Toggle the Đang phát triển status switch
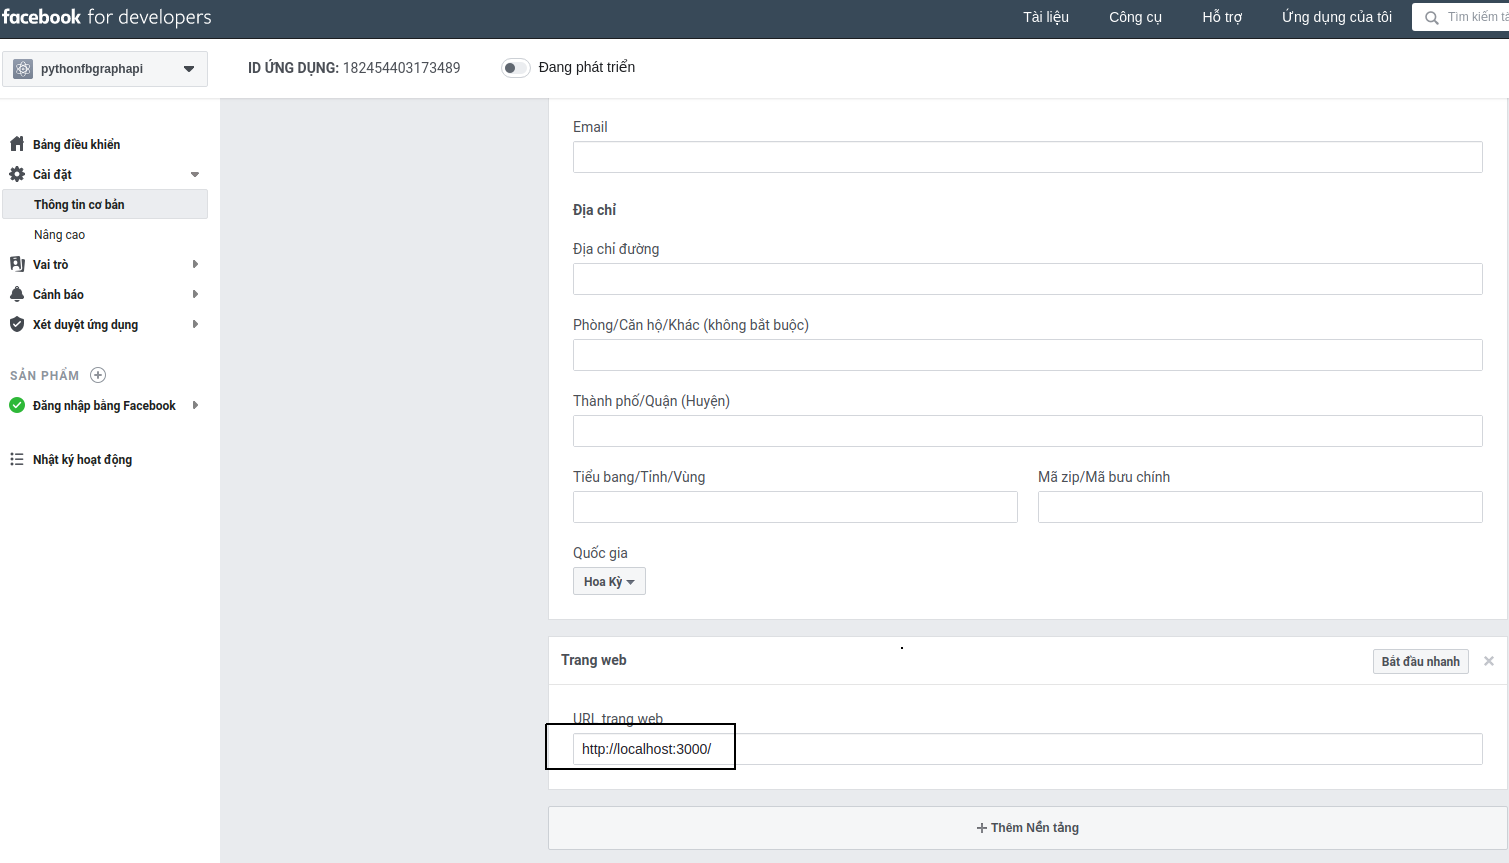 point(515,68)
